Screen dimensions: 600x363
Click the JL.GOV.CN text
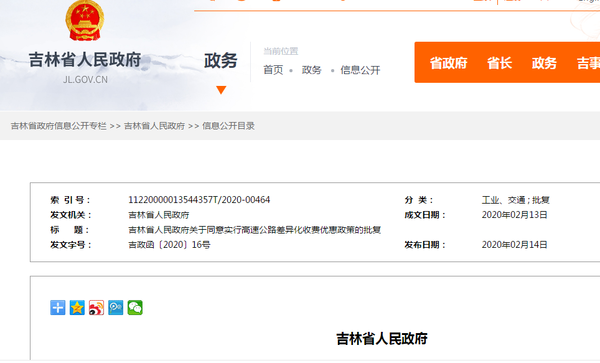85,80
